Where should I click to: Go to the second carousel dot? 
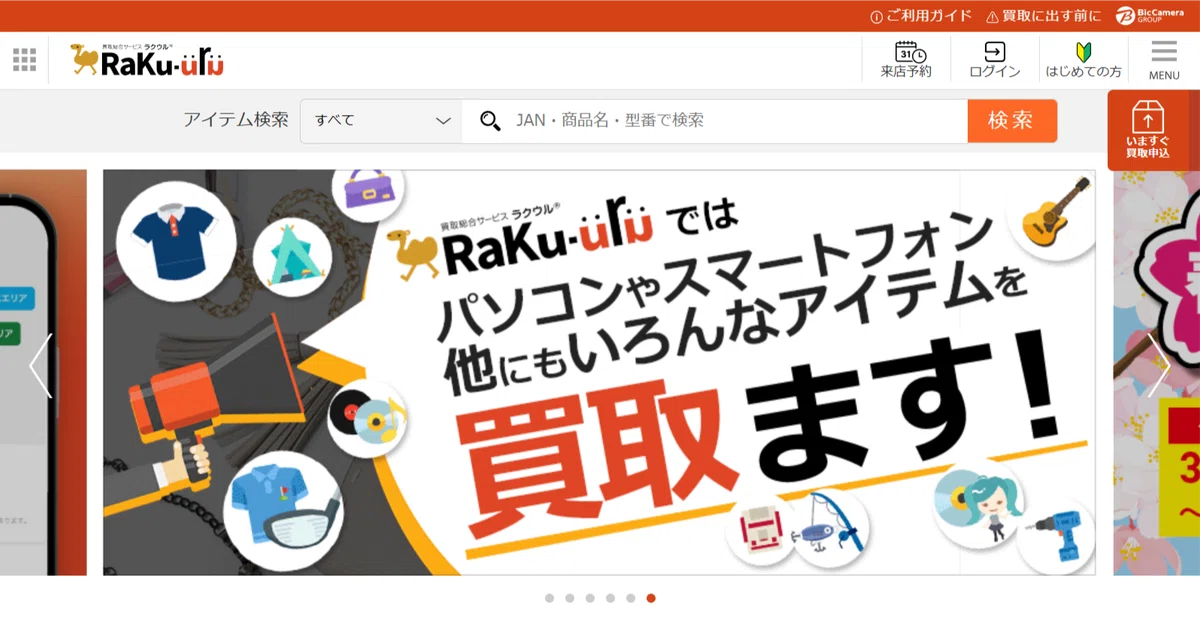tap(570, 598)
